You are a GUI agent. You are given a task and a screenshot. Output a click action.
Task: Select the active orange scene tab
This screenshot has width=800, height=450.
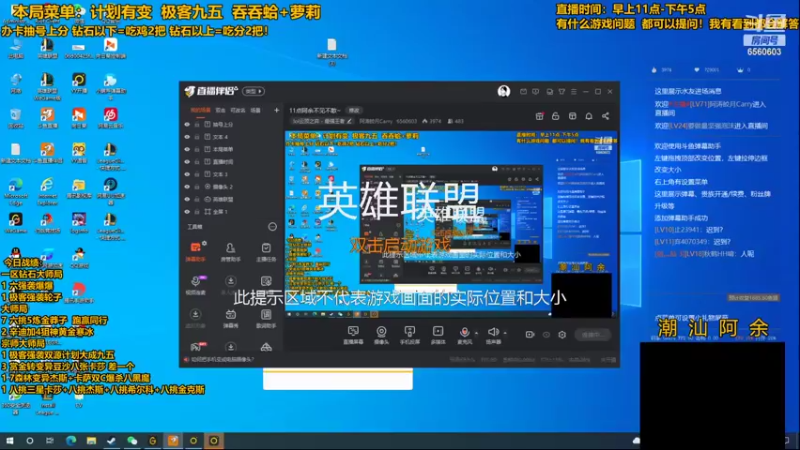click(200, 110)
